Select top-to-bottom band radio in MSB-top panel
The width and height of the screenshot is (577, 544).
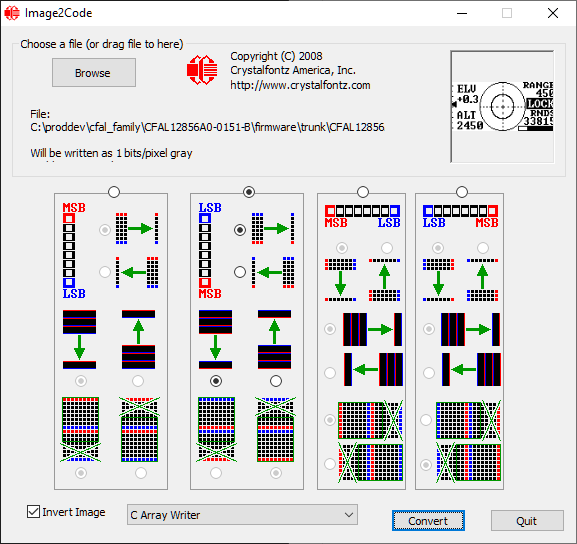[x=81, y=381]
